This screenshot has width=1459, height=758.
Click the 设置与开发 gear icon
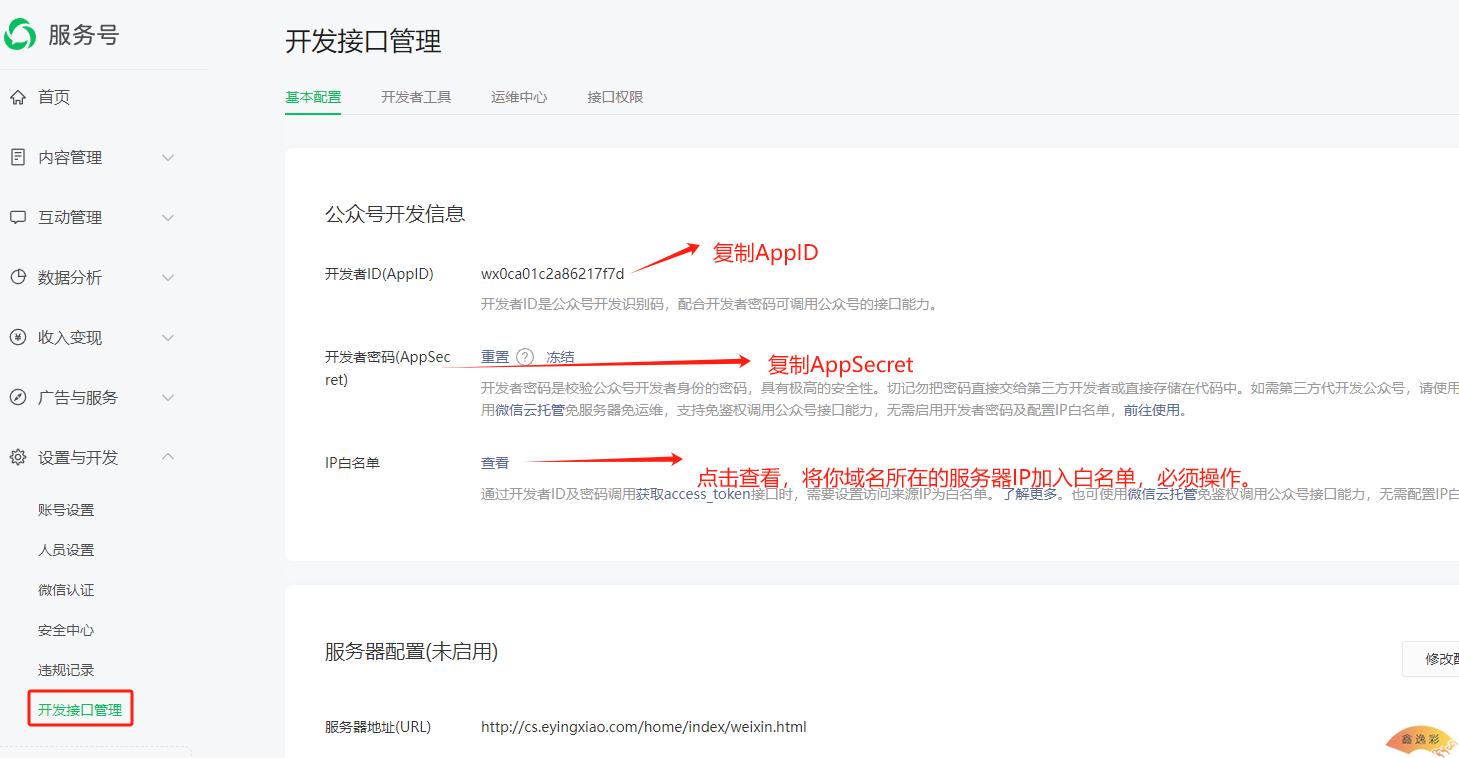click(17, 457)
